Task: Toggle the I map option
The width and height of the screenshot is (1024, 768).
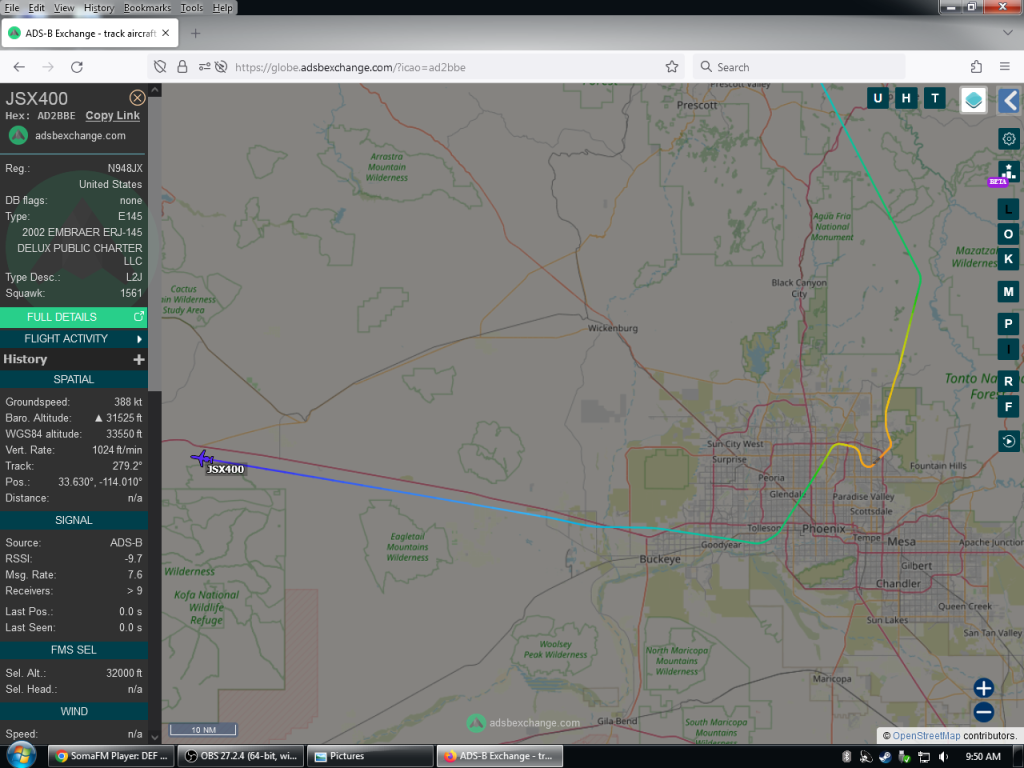Action: pyautogui.click(x=1008, y=349)
